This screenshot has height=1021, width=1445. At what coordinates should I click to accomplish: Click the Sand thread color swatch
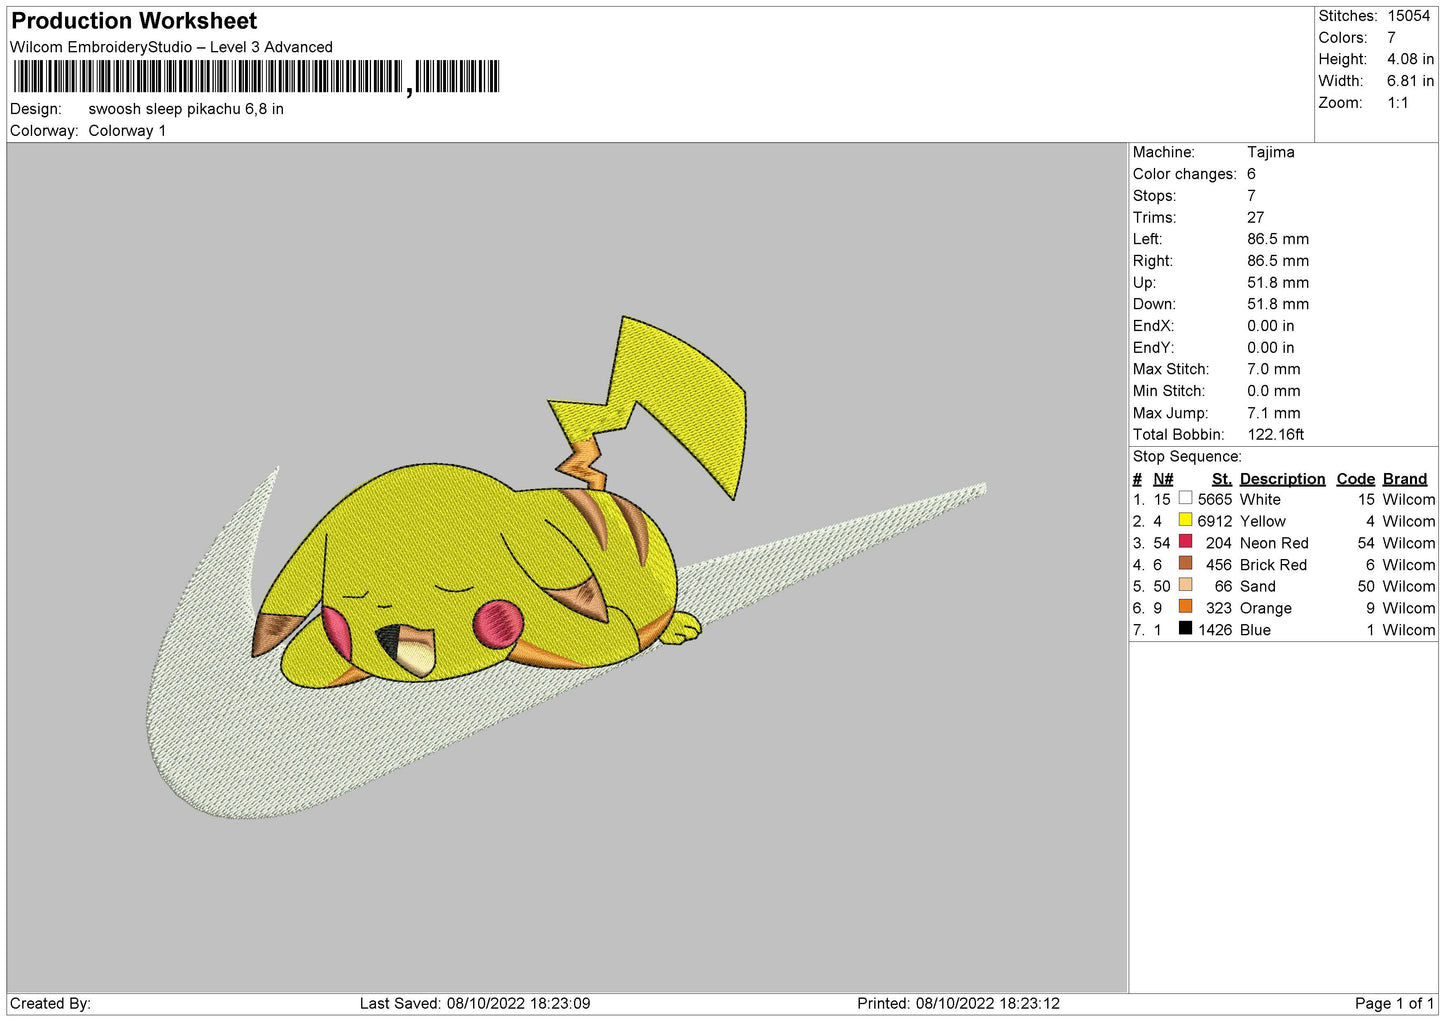[x=1185, y=585]
